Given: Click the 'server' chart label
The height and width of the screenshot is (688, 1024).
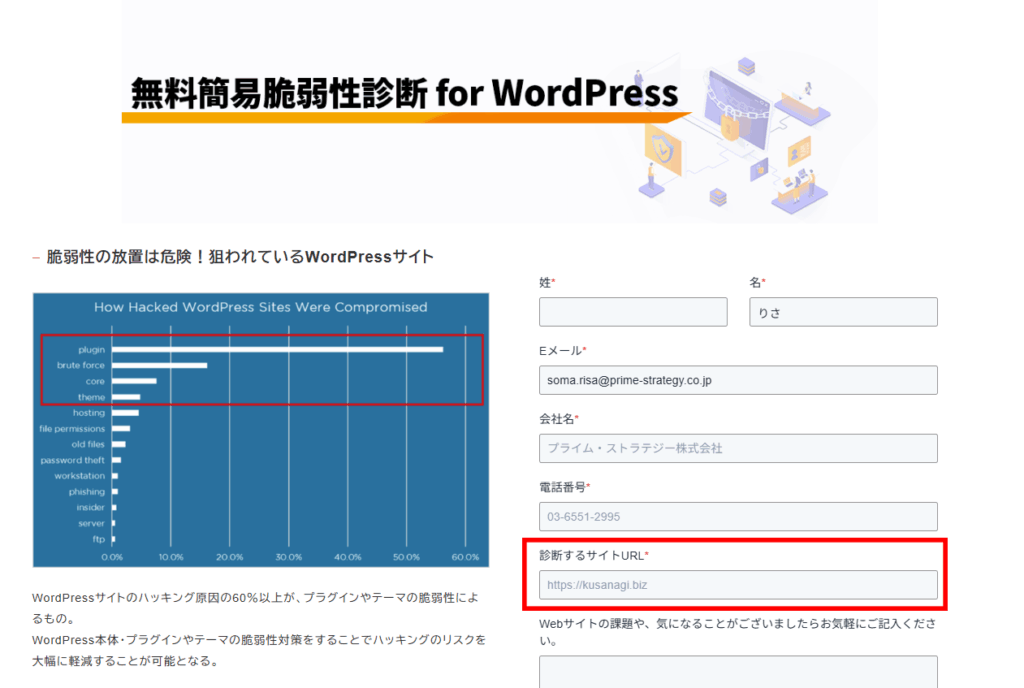Looking at the screenshot, I should point(91,524).
